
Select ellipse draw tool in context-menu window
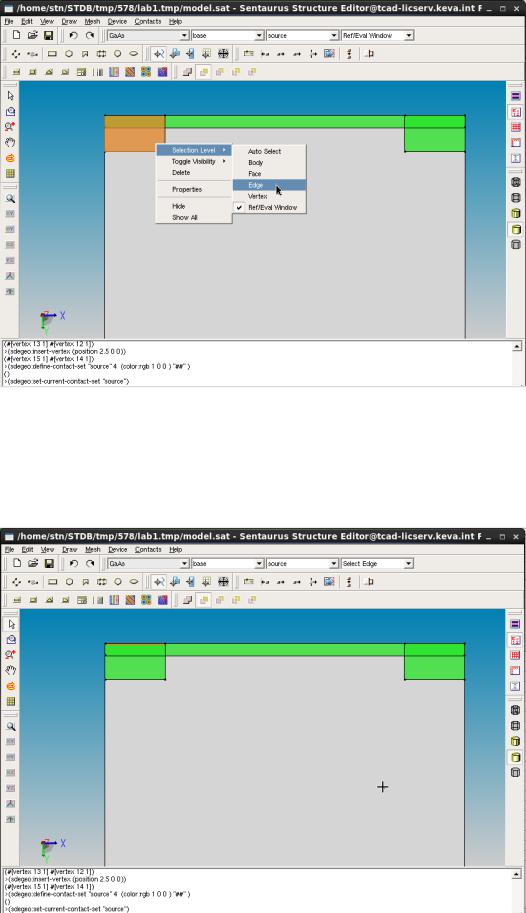(x=134, y=54)
